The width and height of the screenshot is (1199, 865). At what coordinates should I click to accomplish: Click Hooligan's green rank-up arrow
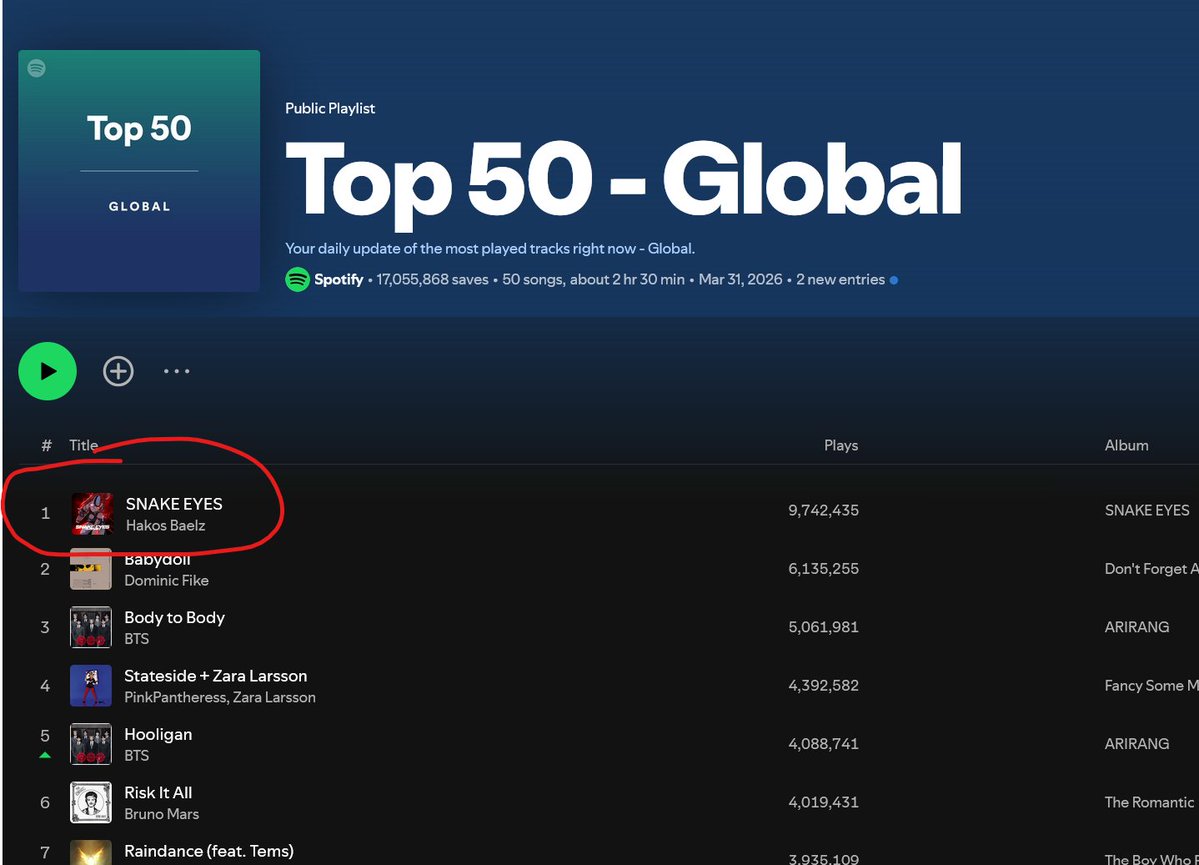pyautogui.click(x=45, y=755)
